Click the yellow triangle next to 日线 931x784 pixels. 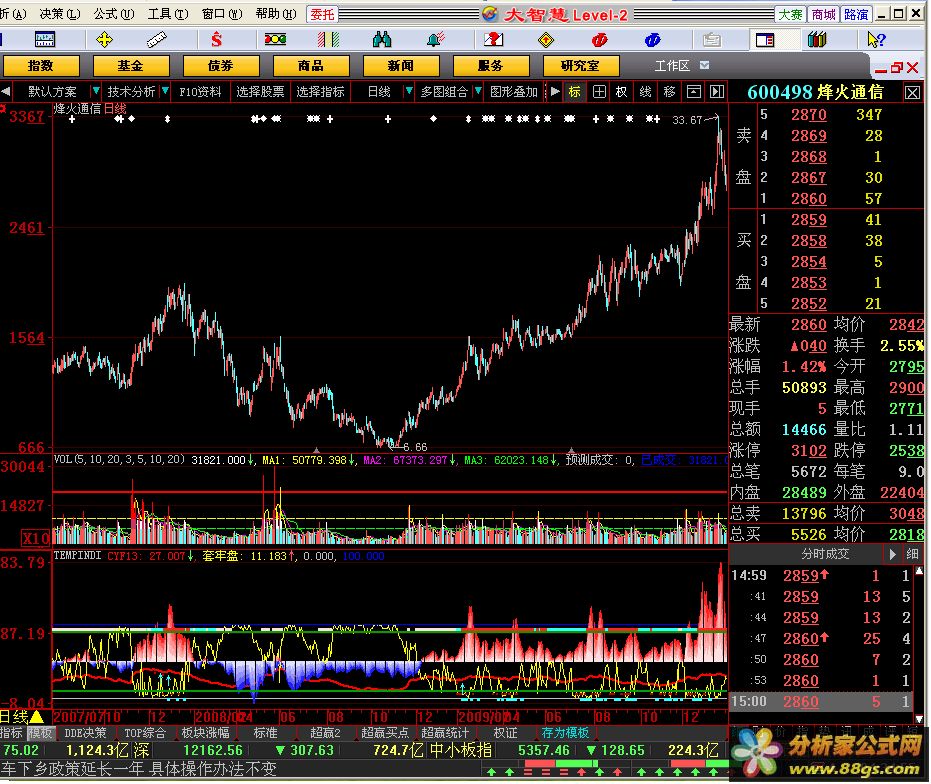pos(37,717)
